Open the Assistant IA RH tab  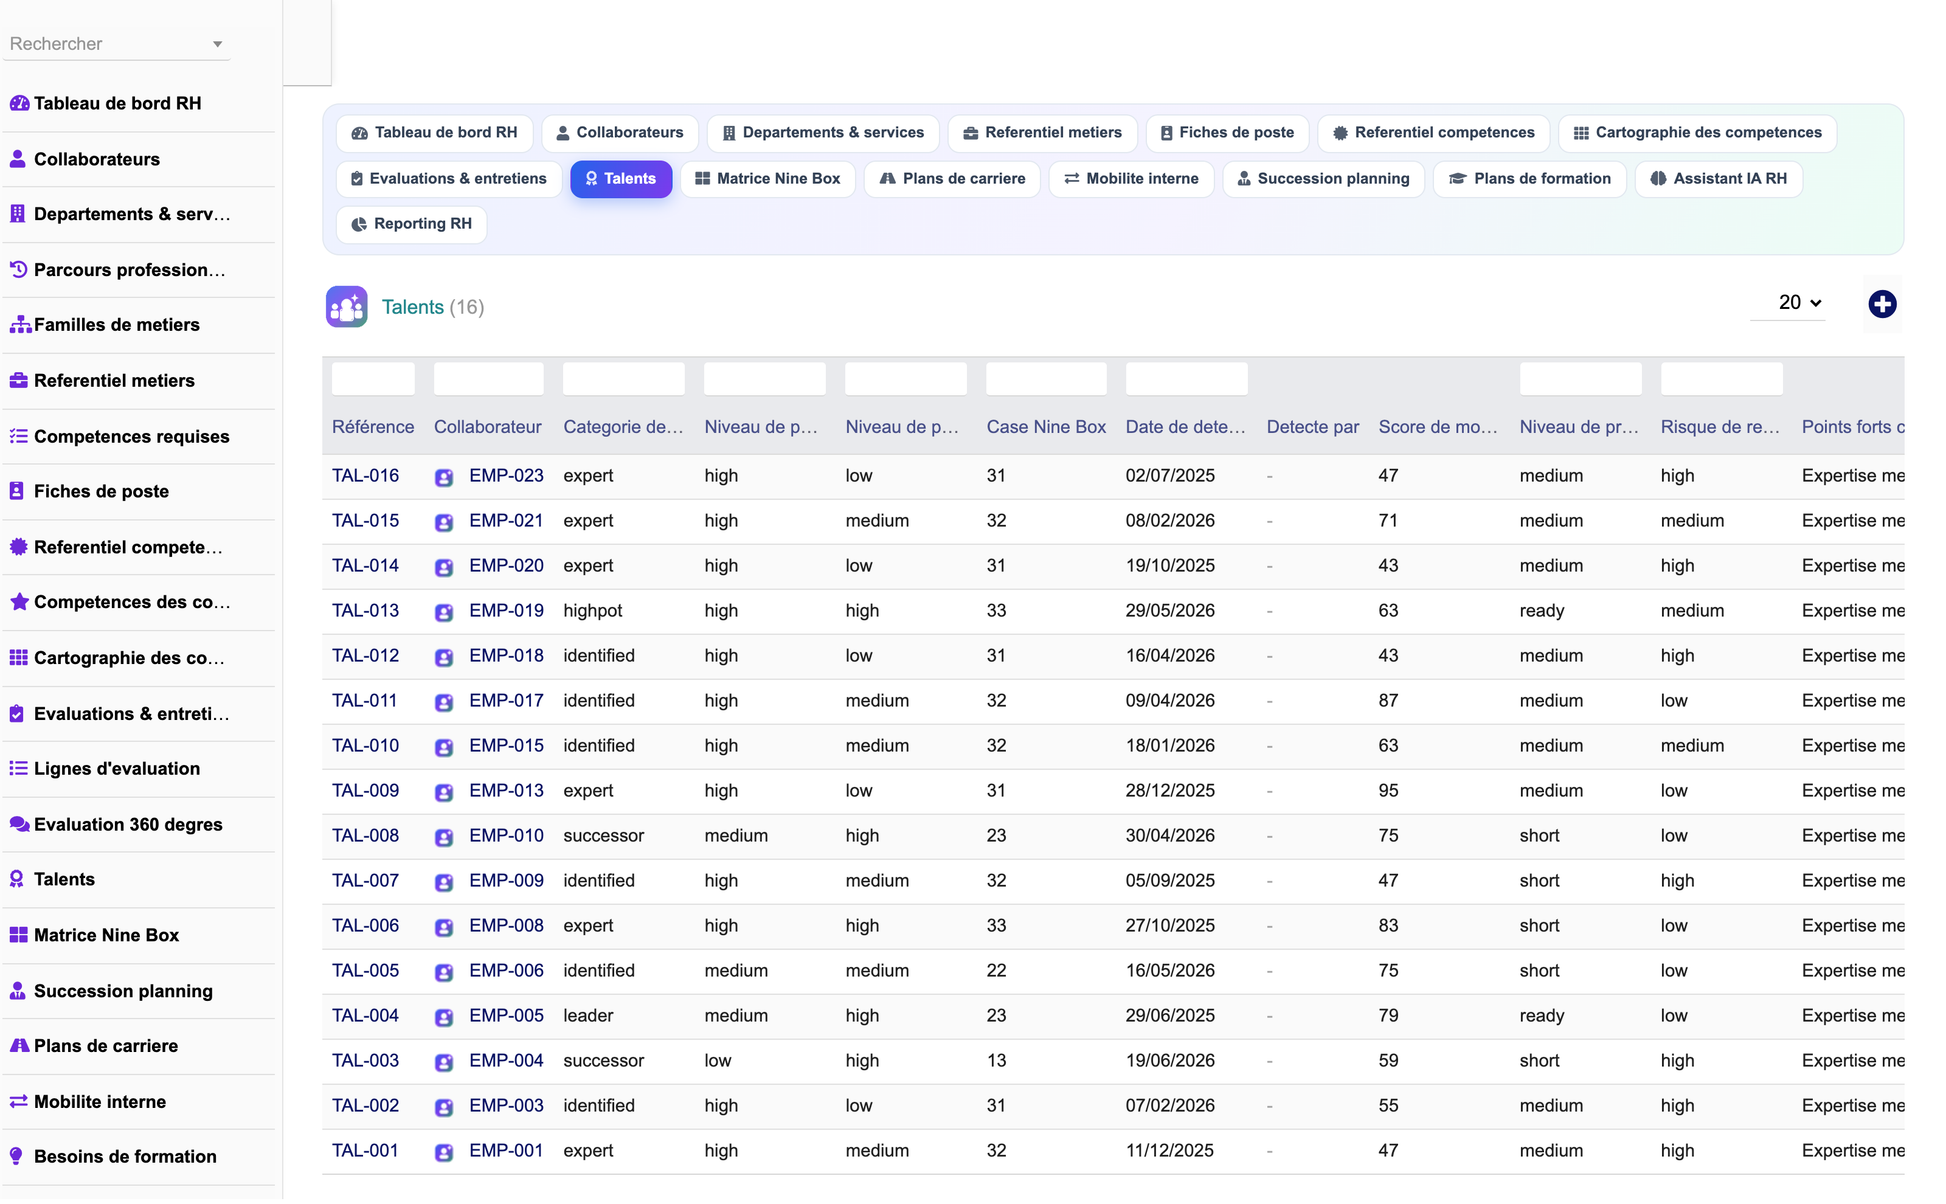pos(1718,179)
